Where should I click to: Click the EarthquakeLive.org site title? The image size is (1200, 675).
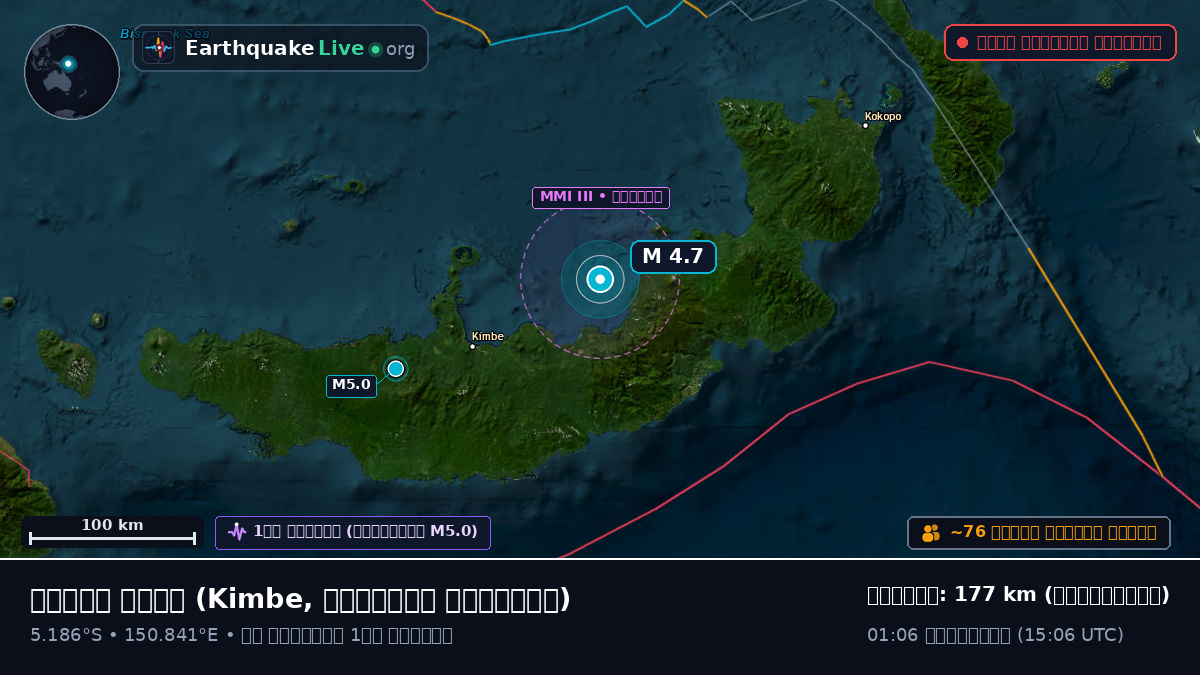[299, 48]
